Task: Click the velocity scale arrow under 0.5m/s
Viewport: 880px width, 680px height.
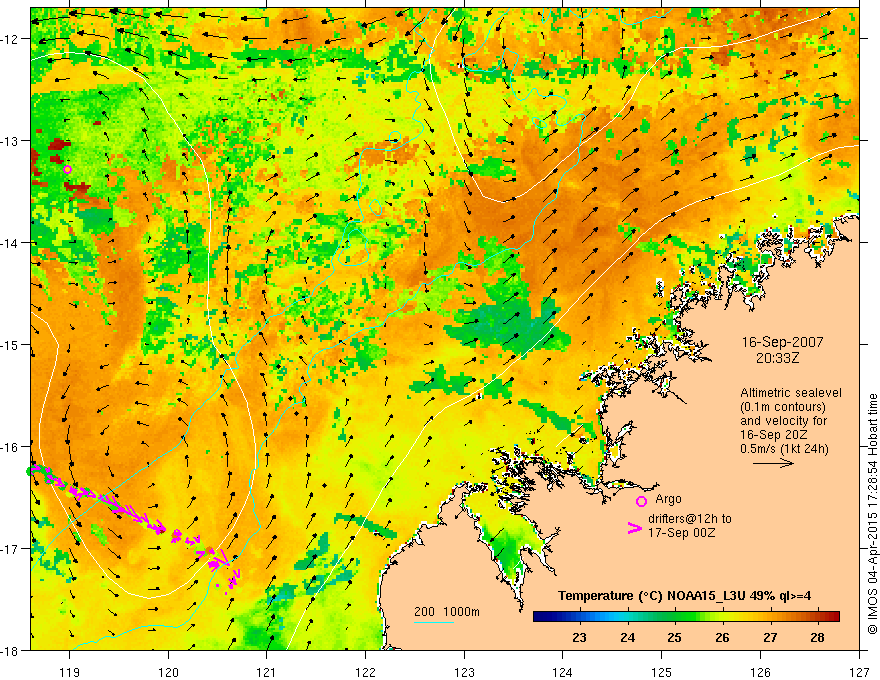Action: [x=773, y=463]
